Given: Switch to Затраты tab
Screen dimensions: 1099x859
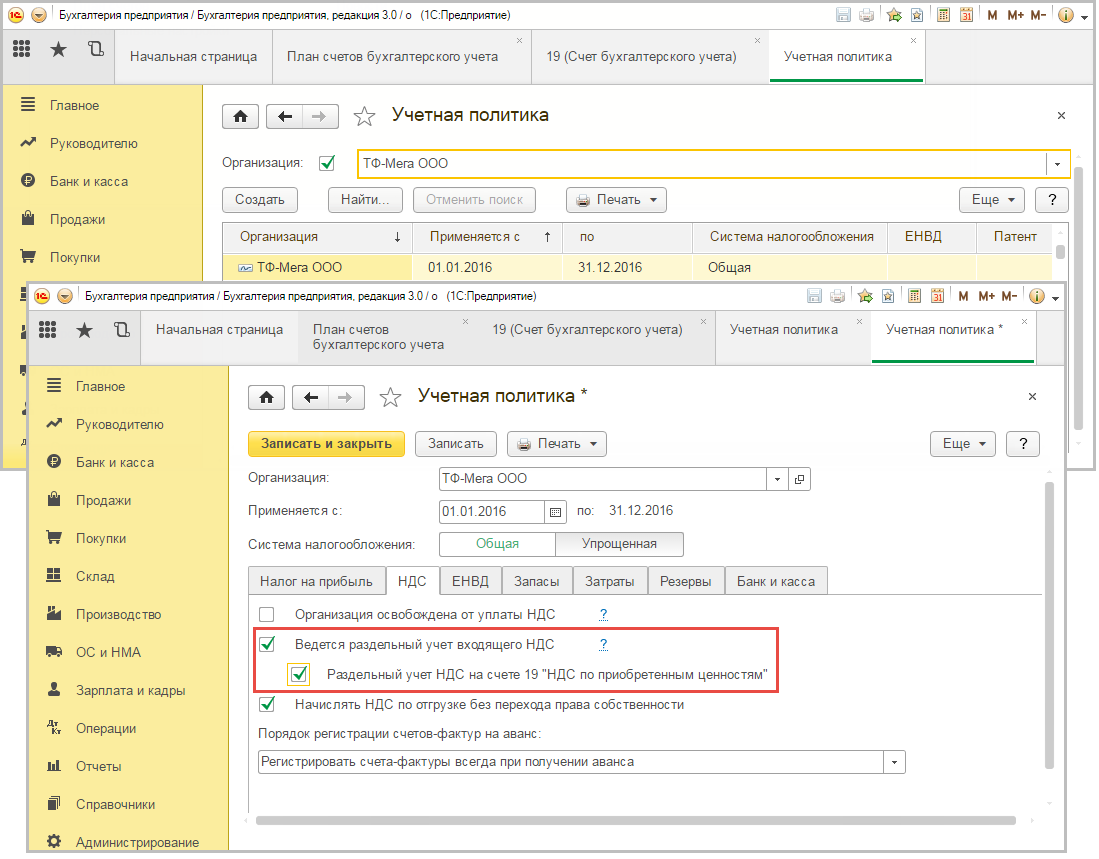Looking at the screenshot, I should coord(609,581).
